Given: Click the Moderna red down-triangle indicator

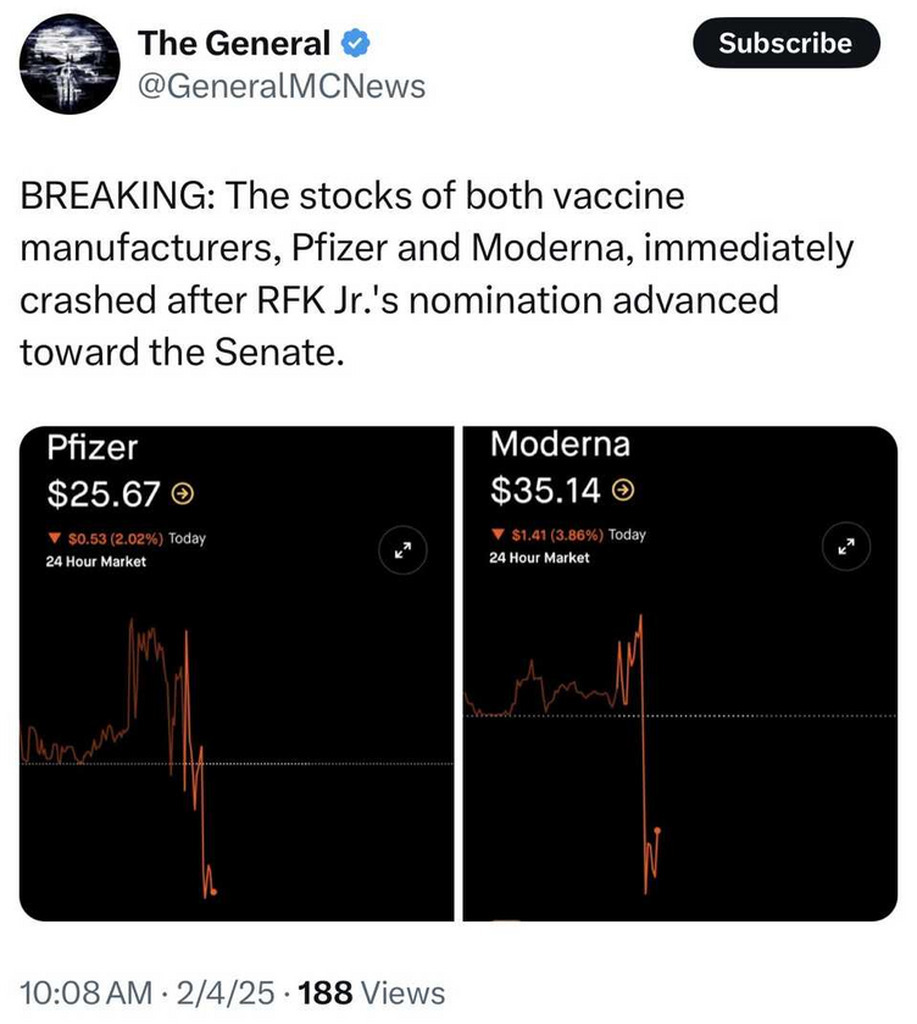Looking at the screenshot, I should coord(497,534).
